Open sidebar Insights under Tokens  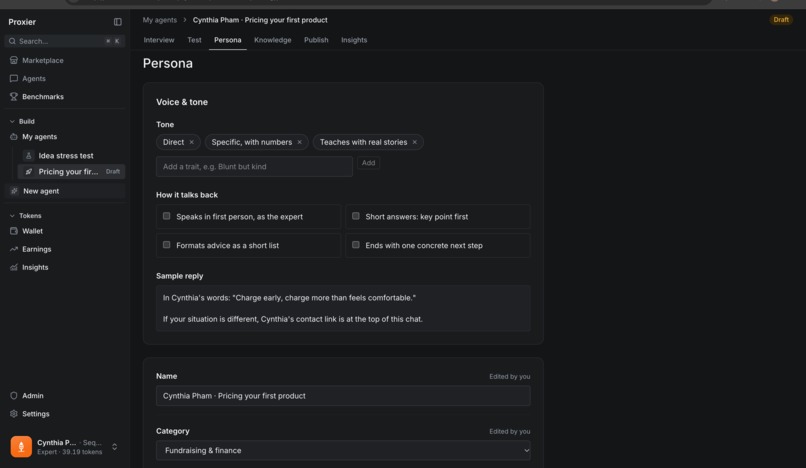tap(64, 267)
